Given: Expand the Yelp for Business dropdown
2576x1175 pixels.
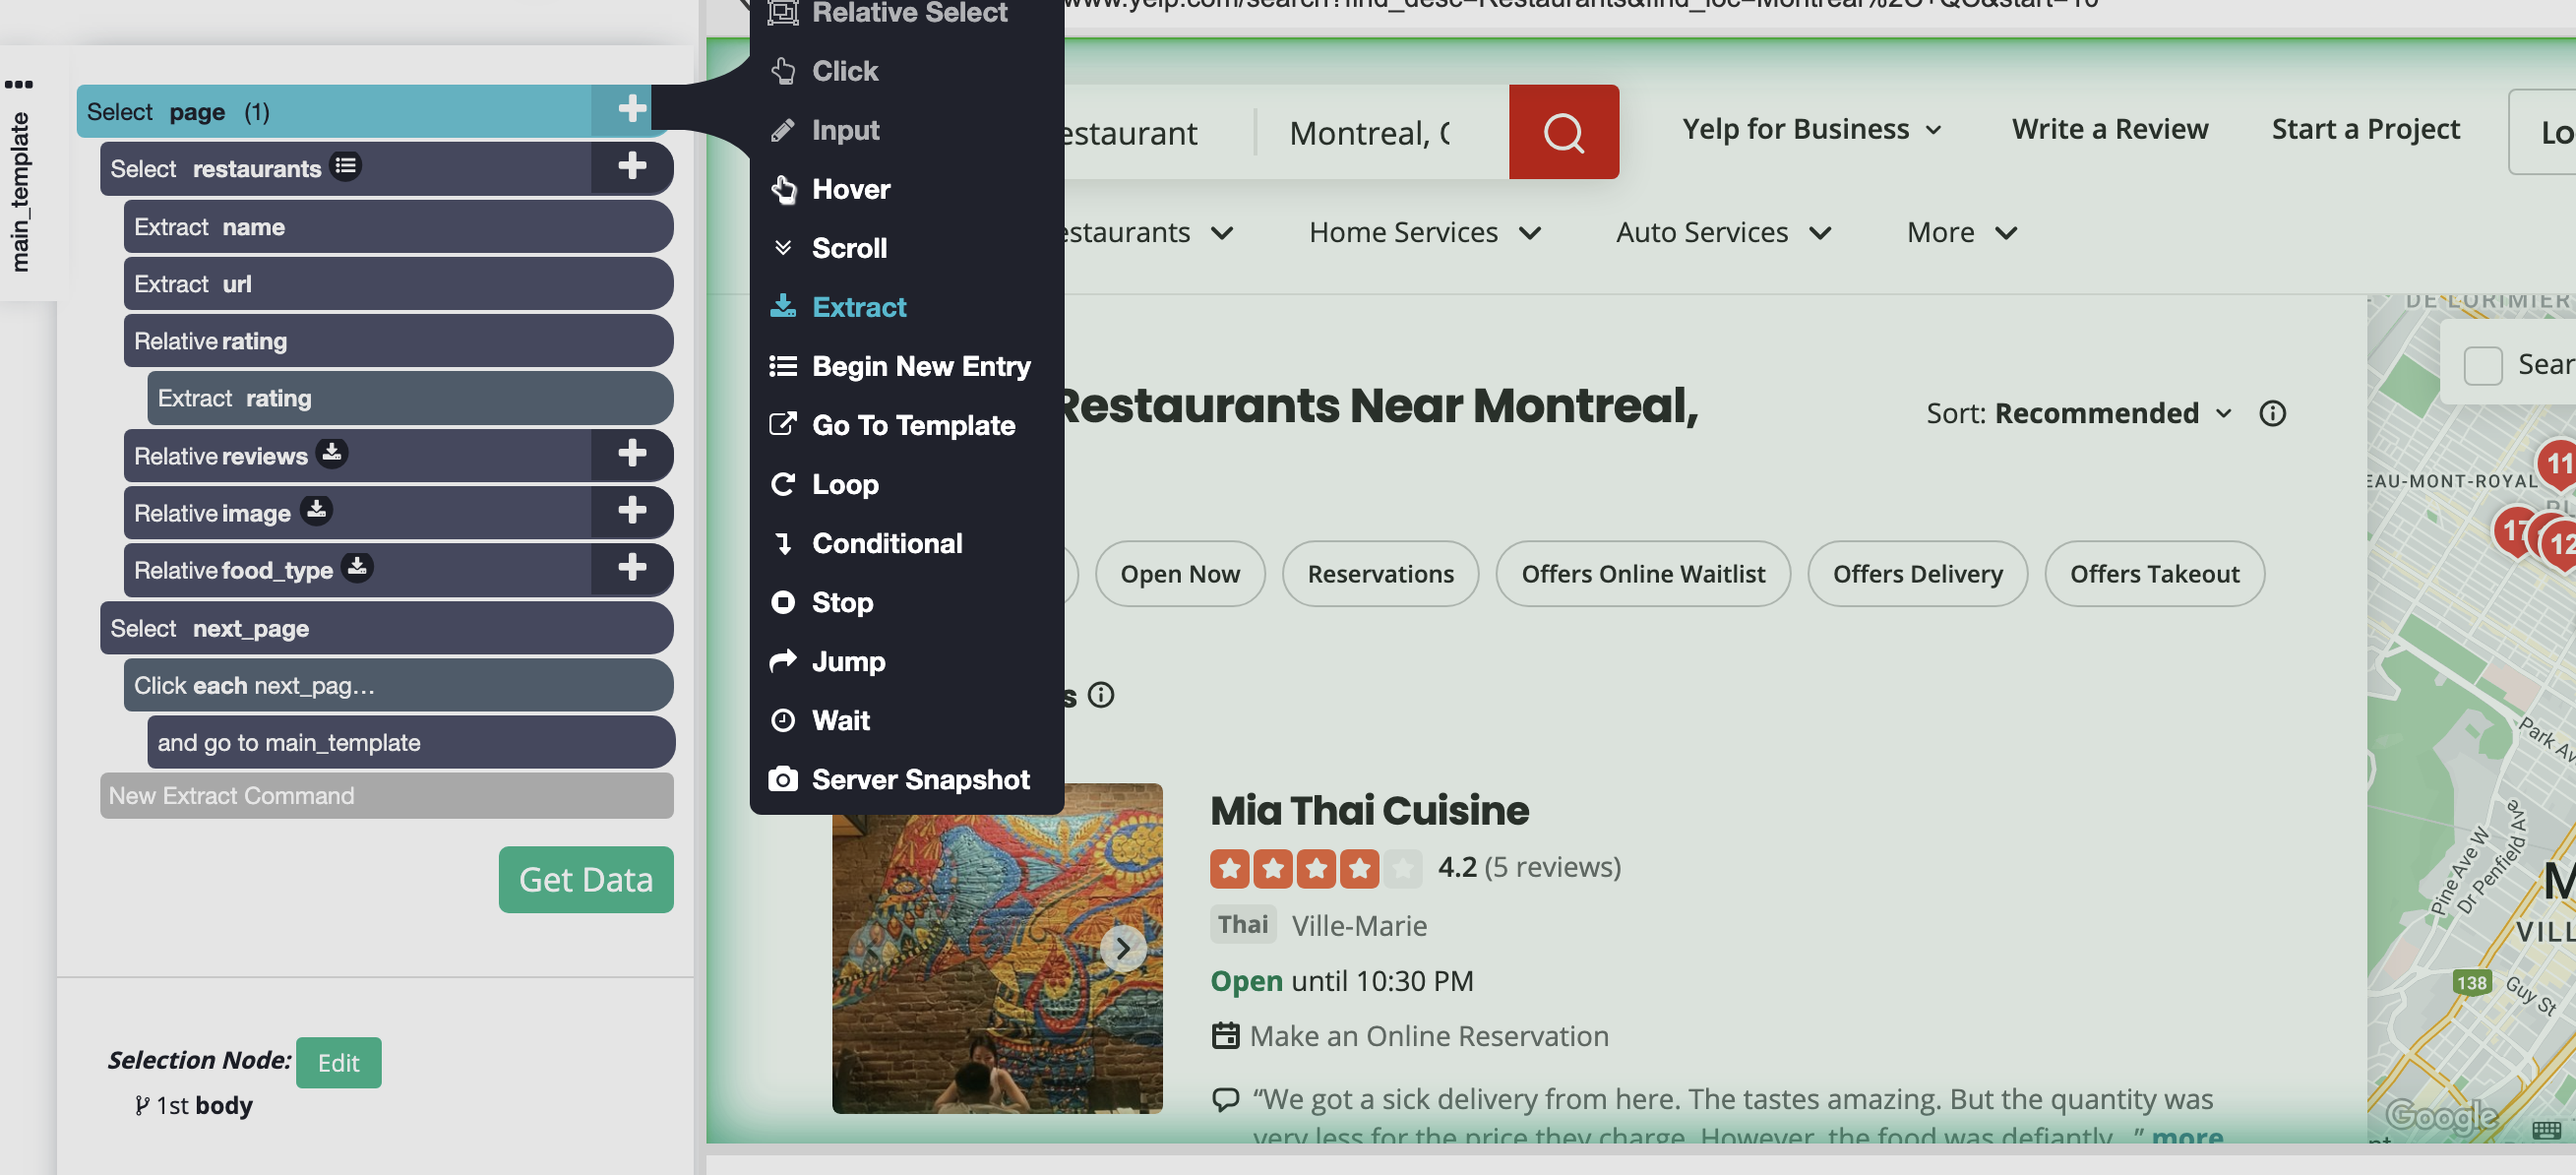Looking at the screenshot, I should click(1811, 129).
